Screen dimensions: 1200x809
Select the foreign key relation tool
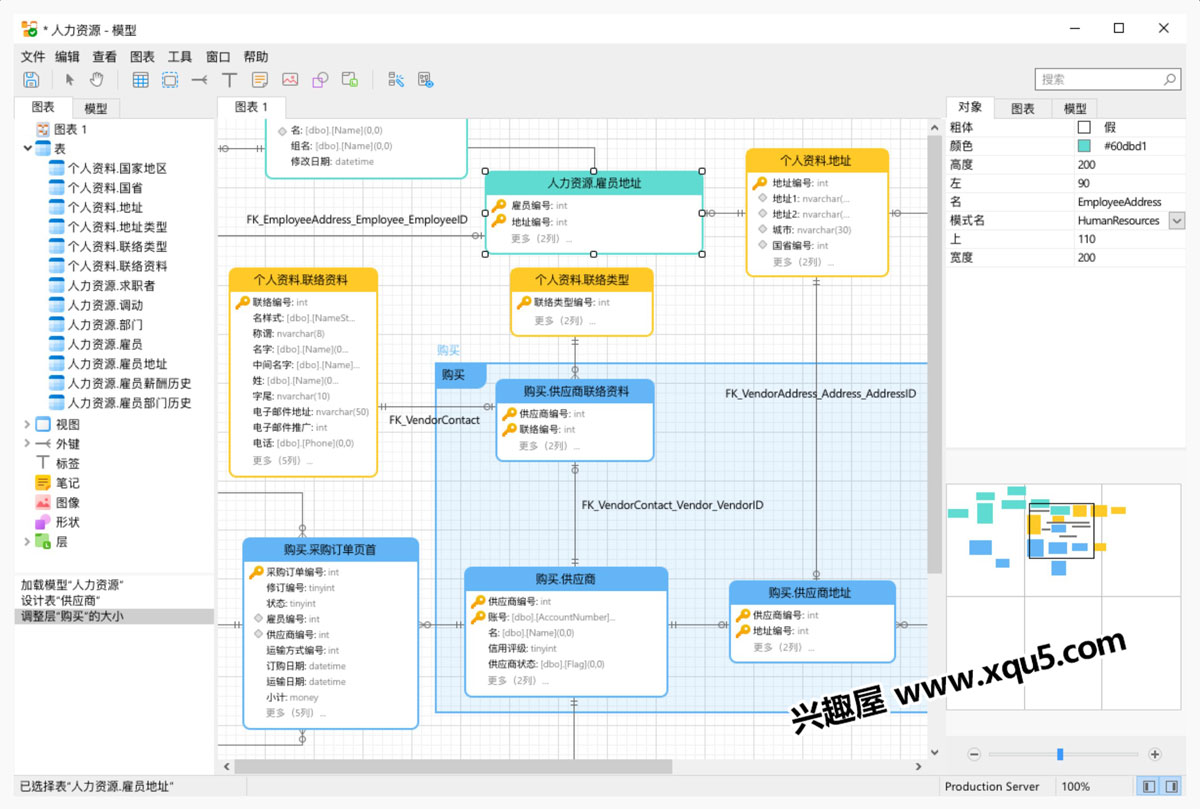click(200, 80)
